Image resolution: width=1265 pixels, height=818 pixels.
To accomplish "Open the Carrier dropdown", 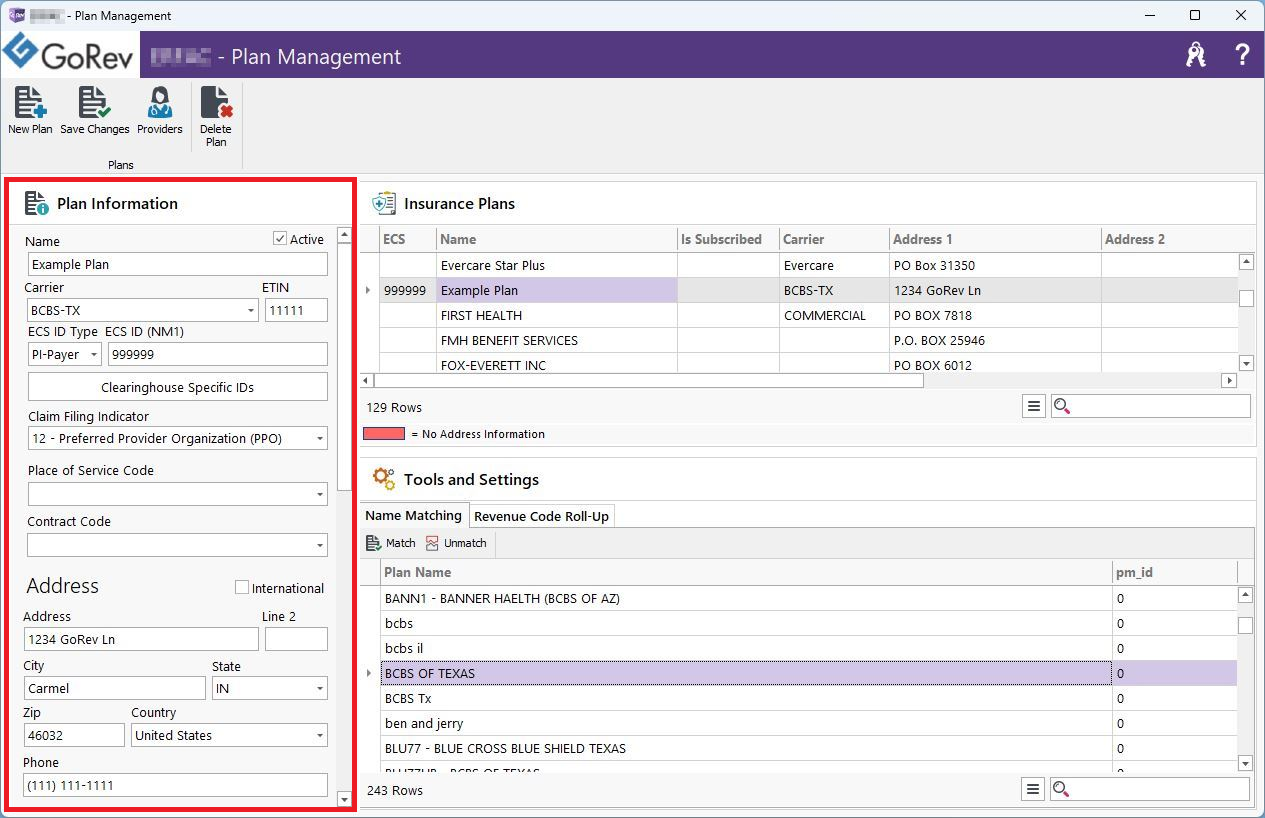I will coord(251,311).
